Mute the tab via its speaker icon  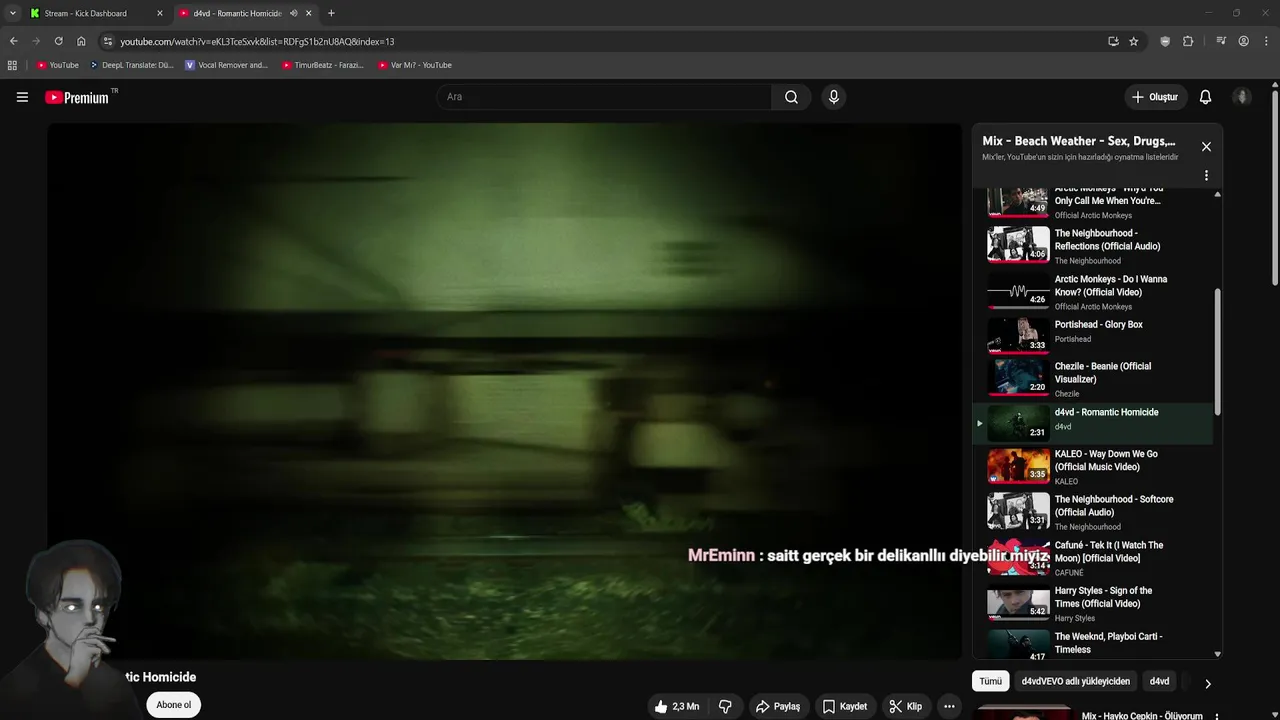point(293,13)
